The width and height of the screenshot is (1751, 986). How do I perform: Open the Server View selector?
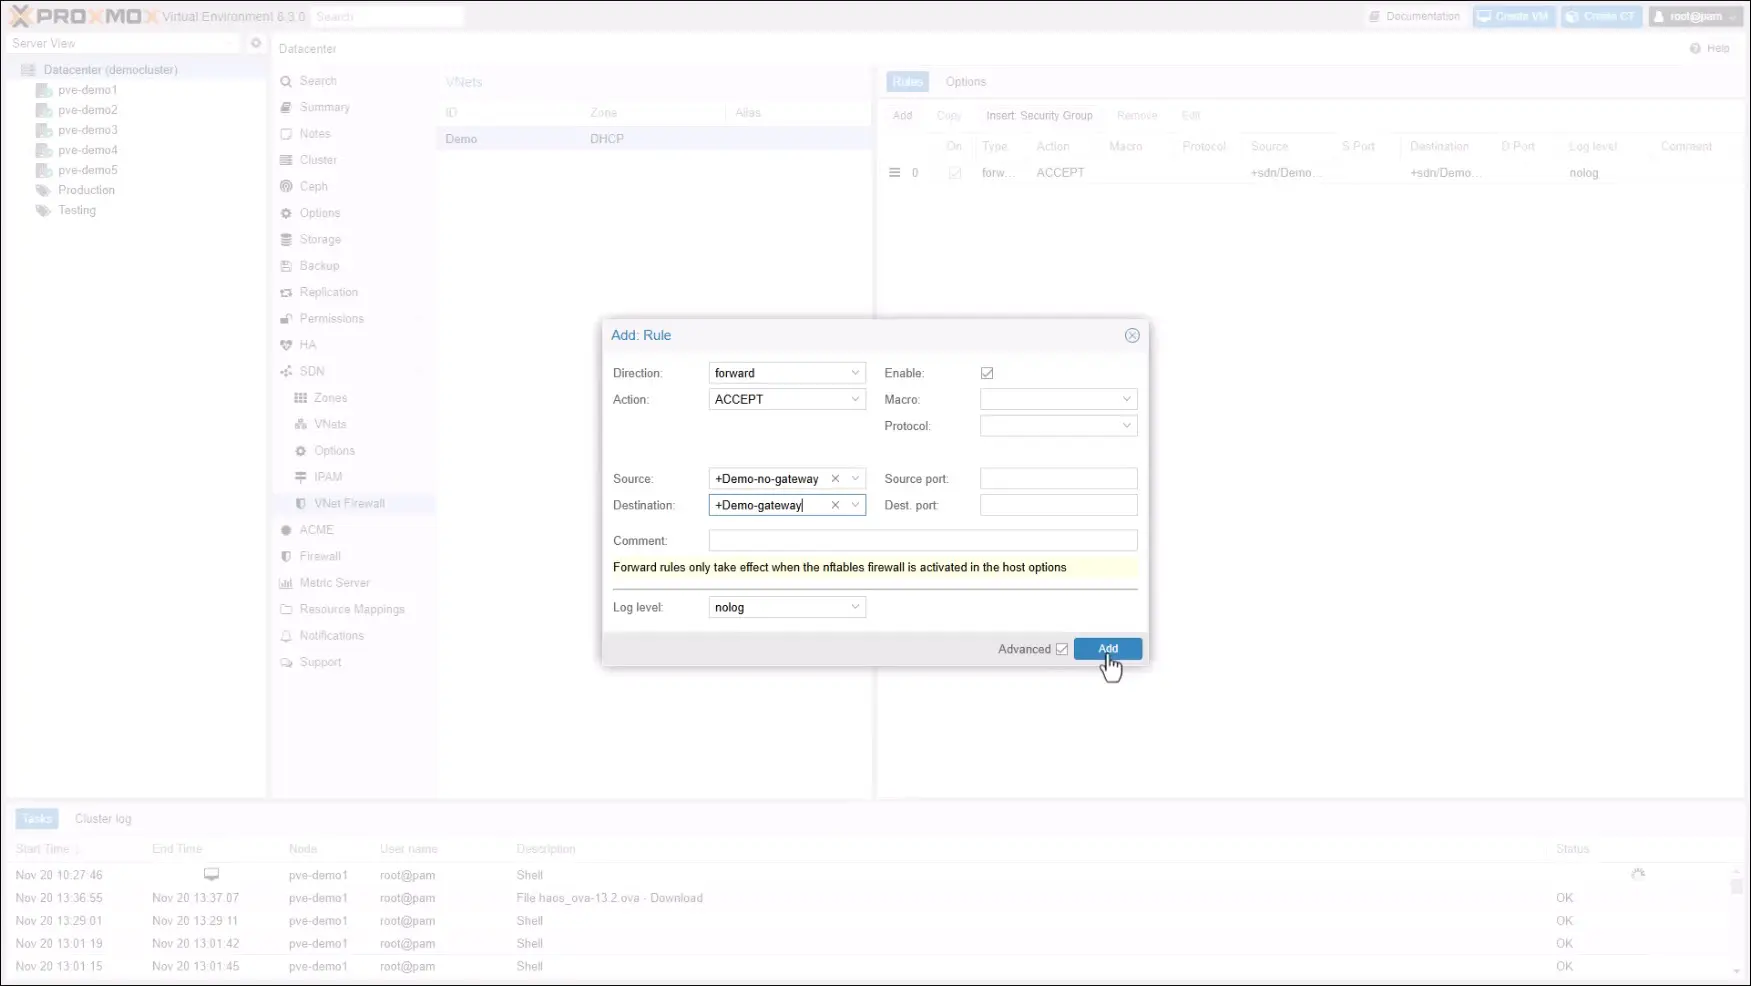[123, 43]
